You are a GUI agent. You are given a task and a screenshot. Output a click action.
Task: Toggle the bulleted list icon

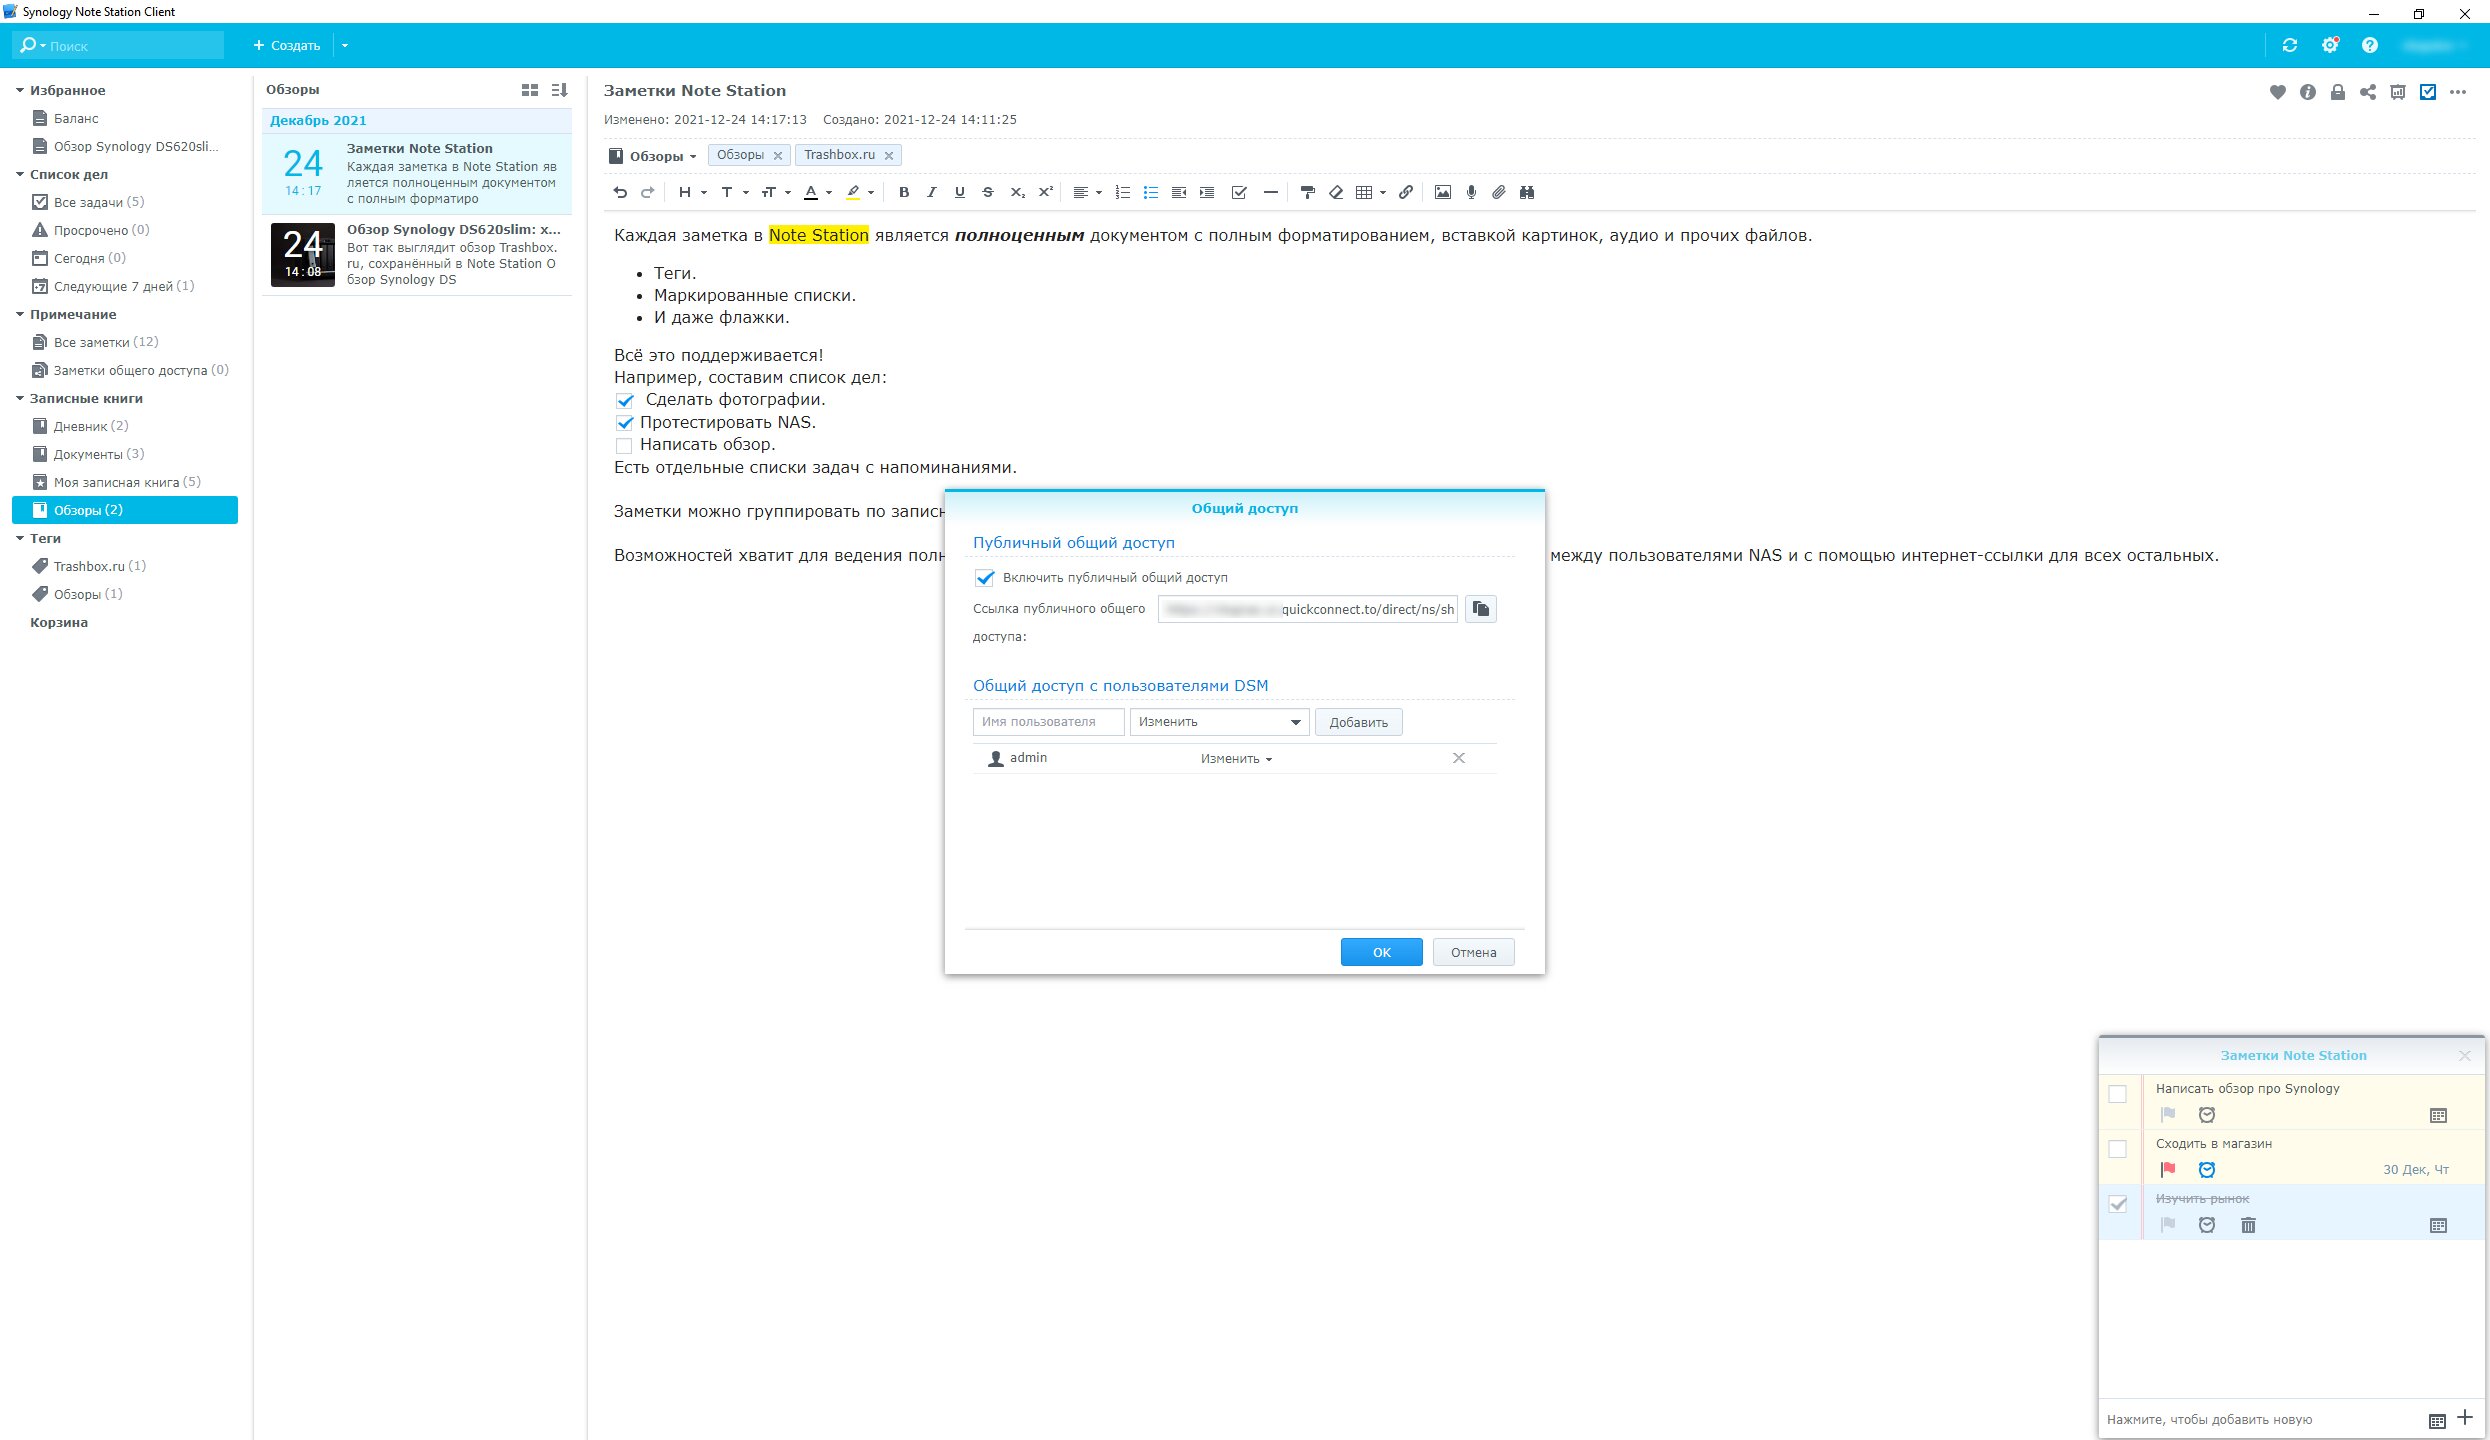point(1151,192)
